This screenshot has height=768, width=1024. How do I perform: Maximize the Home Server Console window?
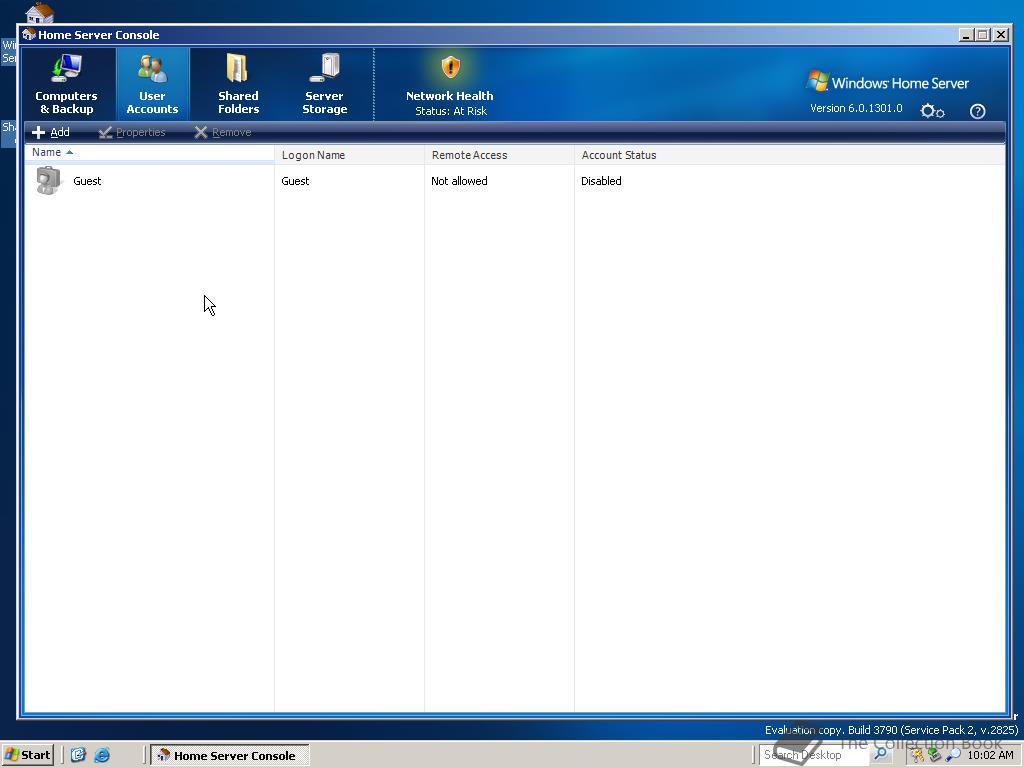[982, 35]
